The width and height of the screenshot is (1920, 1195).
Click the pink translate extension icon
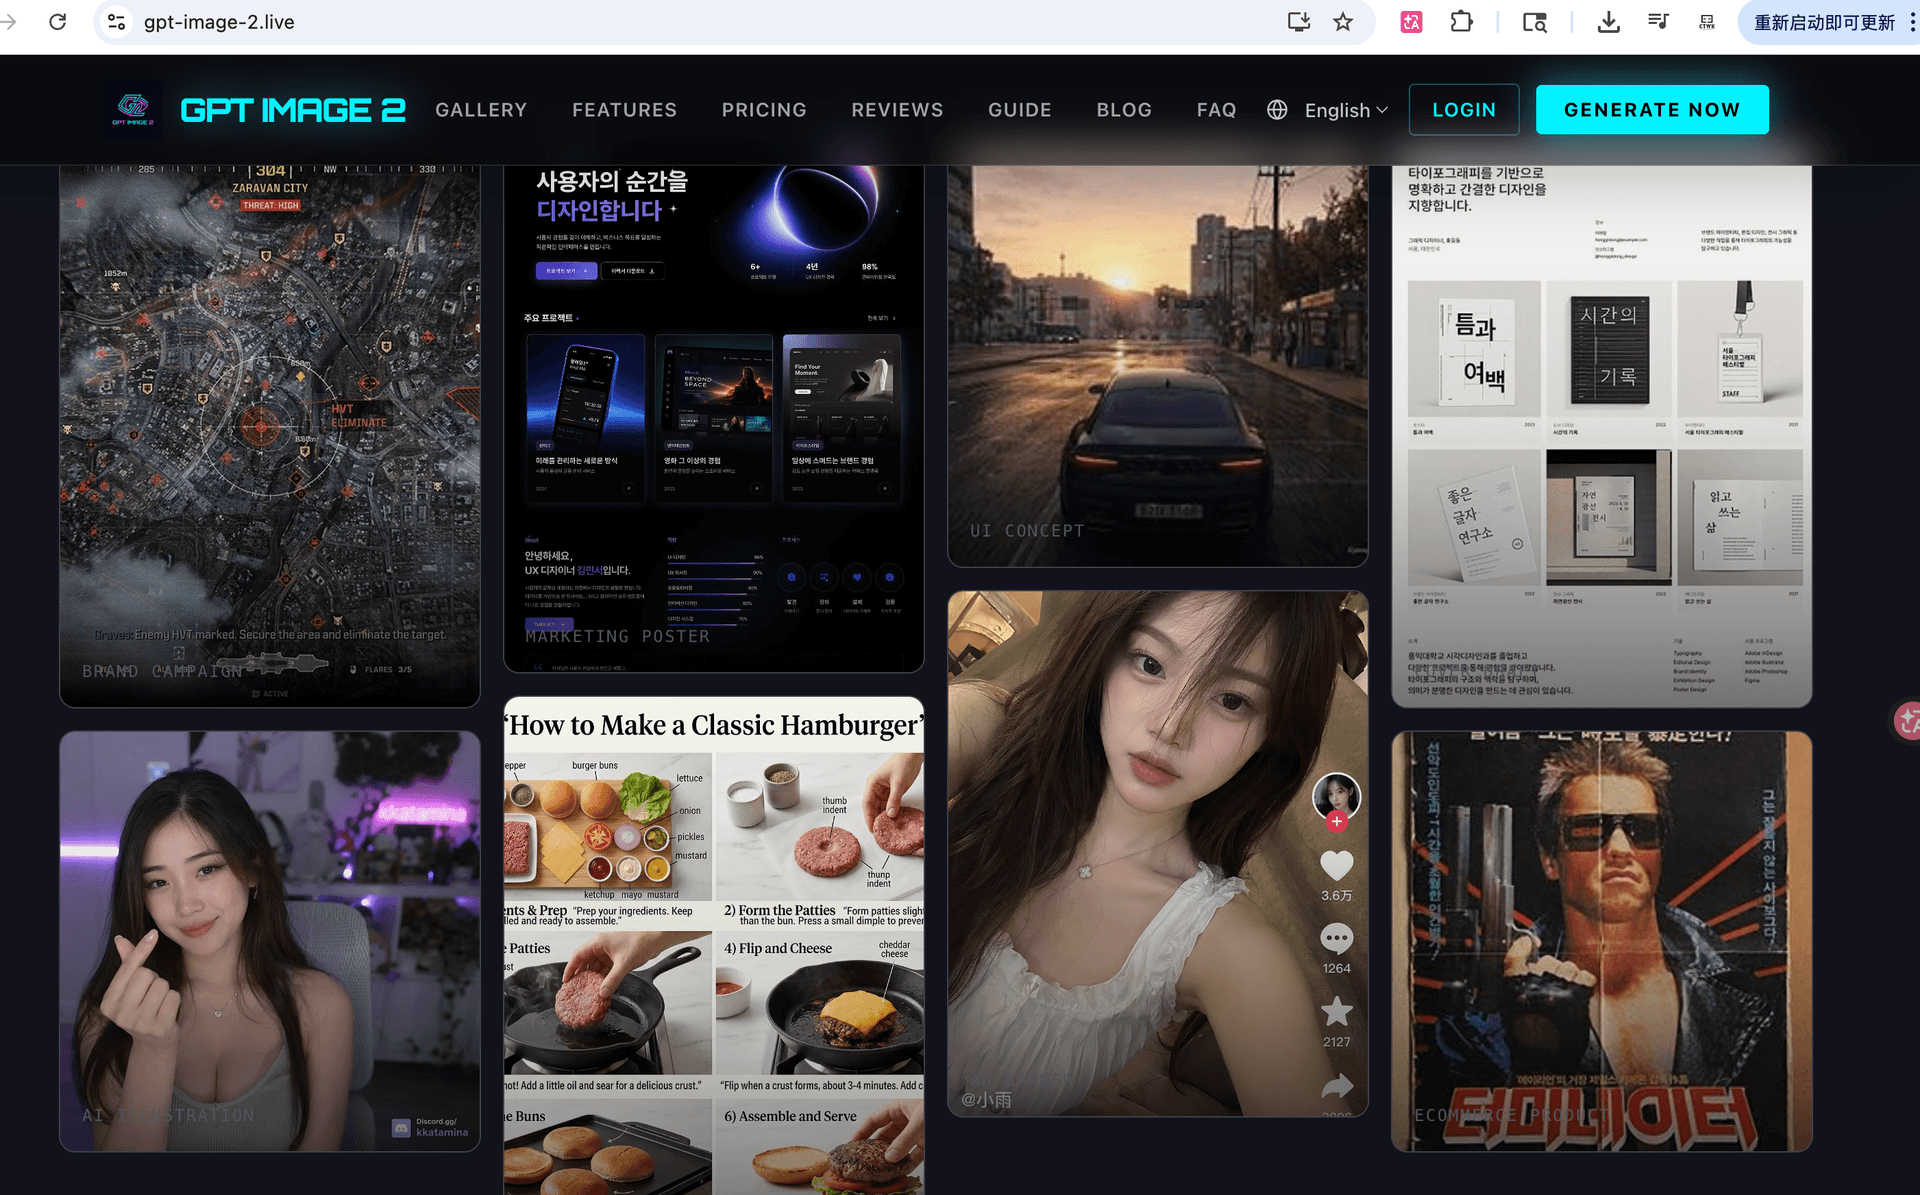(1411, 22)
